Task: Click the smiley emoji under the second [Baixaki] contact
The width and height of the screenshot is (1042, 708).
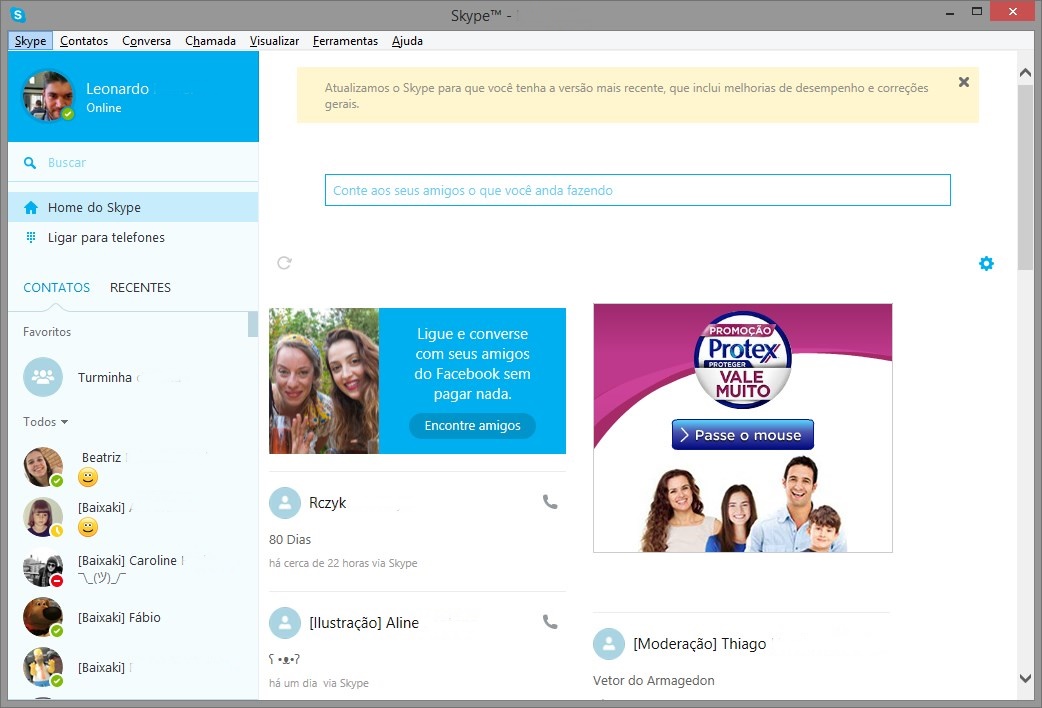Action: (88, 527)
